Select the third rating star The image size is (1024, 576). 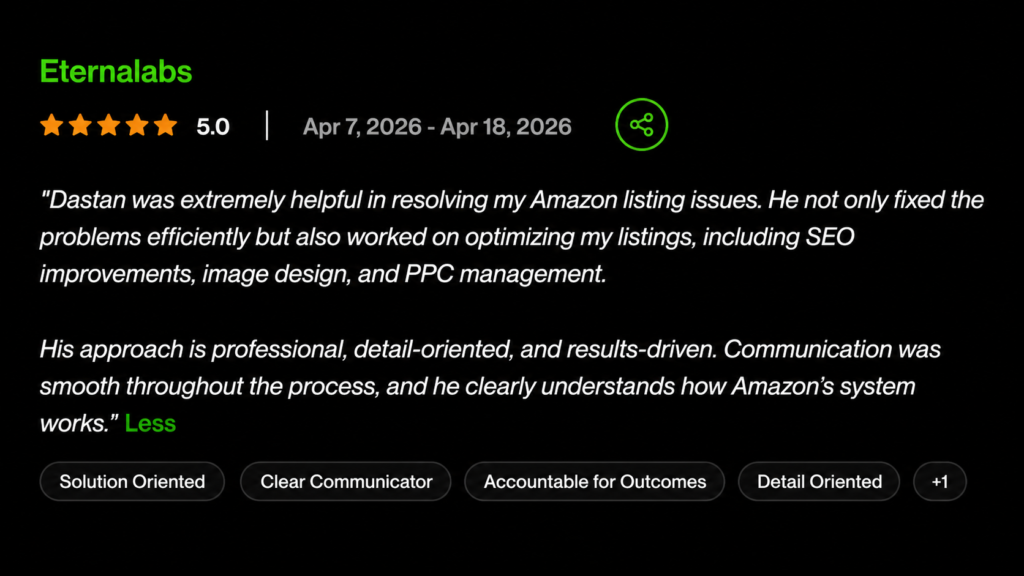pos(108,126)
